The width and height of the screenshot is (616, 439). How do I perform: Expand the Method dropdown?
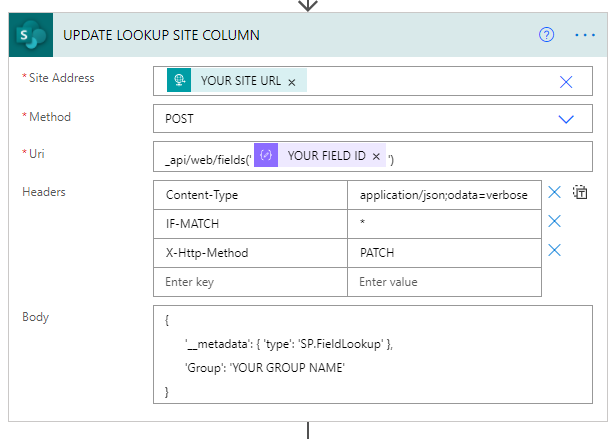coord(566,119)
